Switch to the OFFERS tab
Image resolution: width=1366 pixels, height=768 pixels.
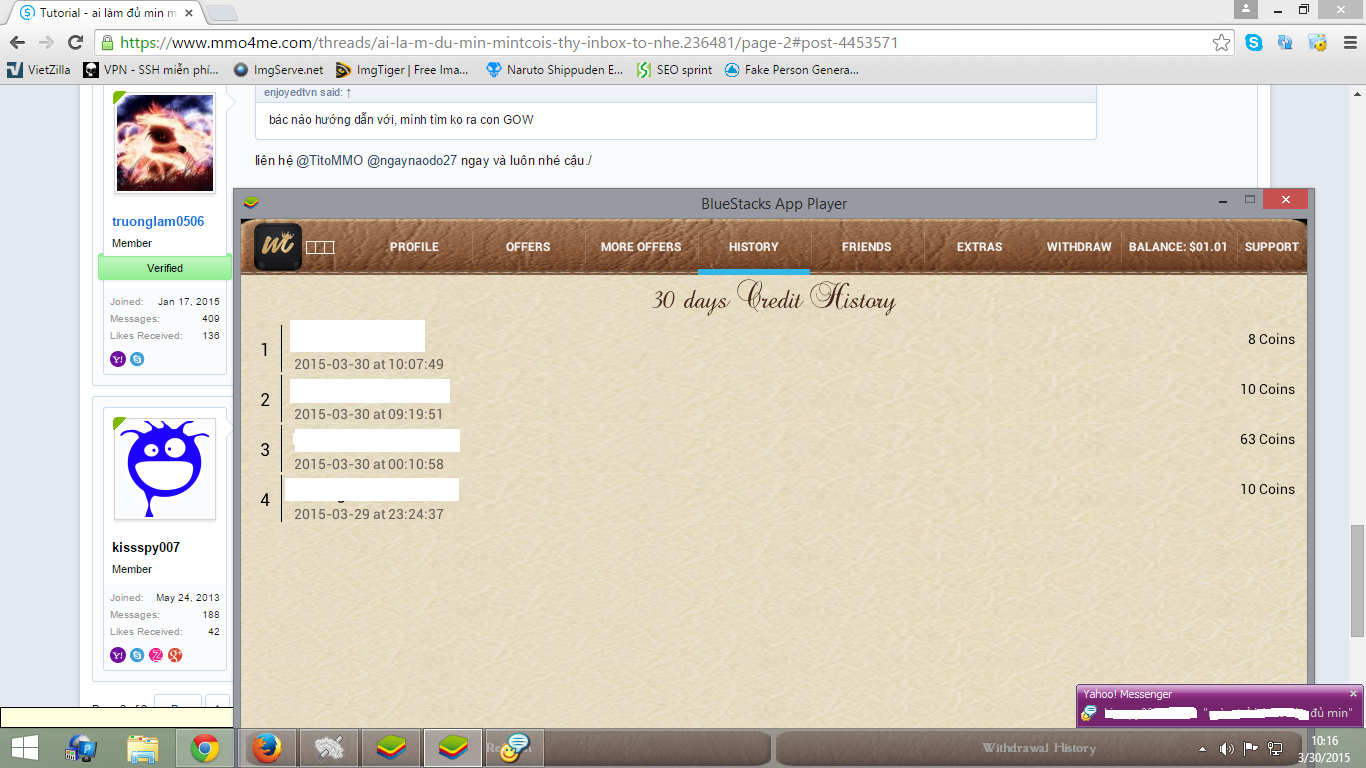pos(528,247)
